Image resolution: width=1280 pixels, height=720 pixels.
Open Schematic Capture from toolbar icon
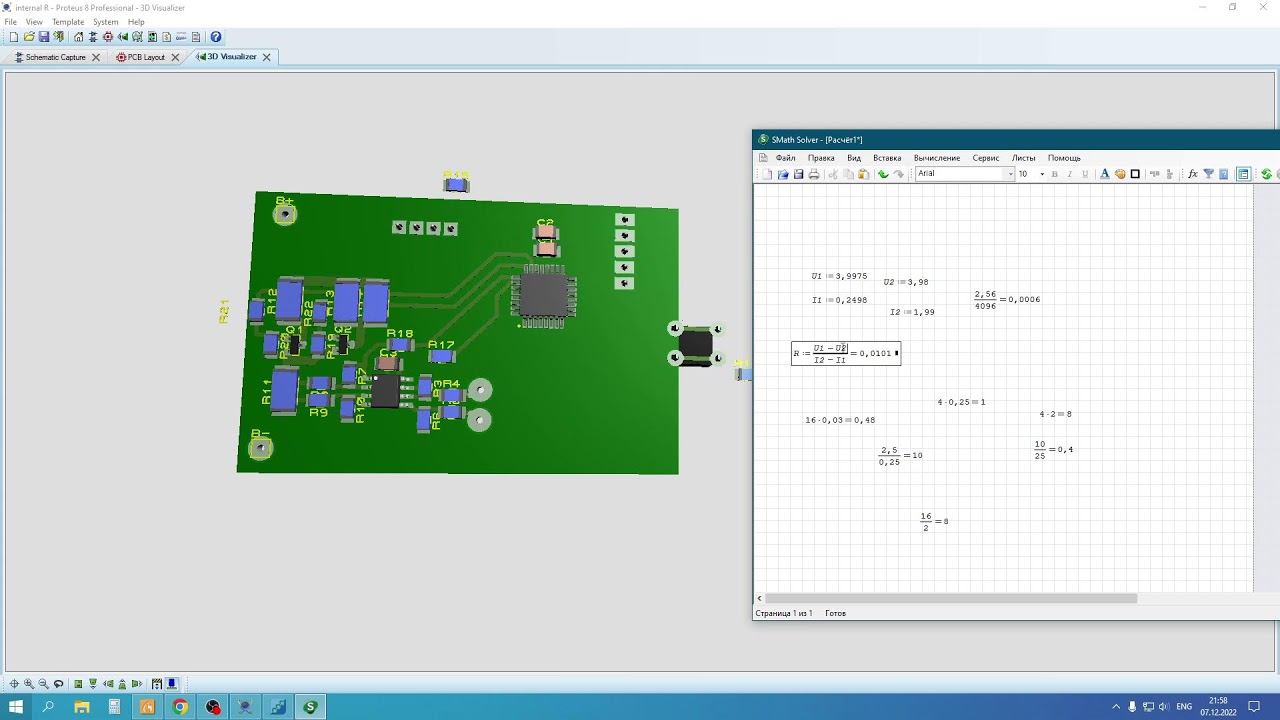[x=93, y=37]
